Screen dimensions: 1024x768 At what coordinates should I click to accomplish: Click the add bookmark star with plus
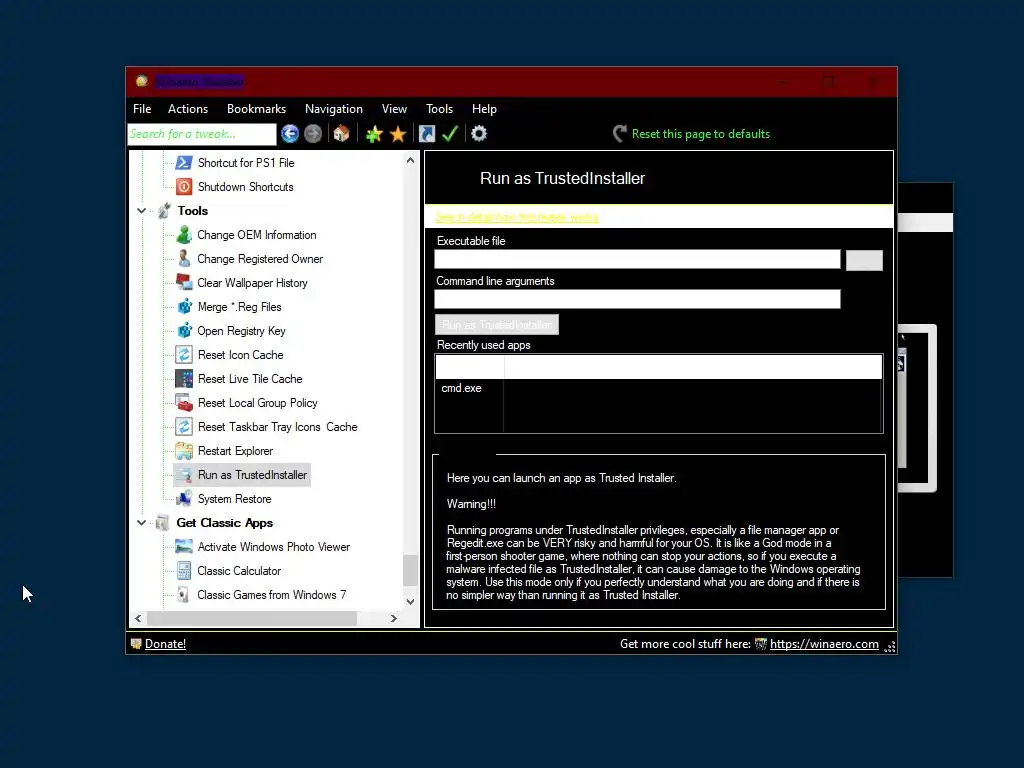click(x=374, y=134)
